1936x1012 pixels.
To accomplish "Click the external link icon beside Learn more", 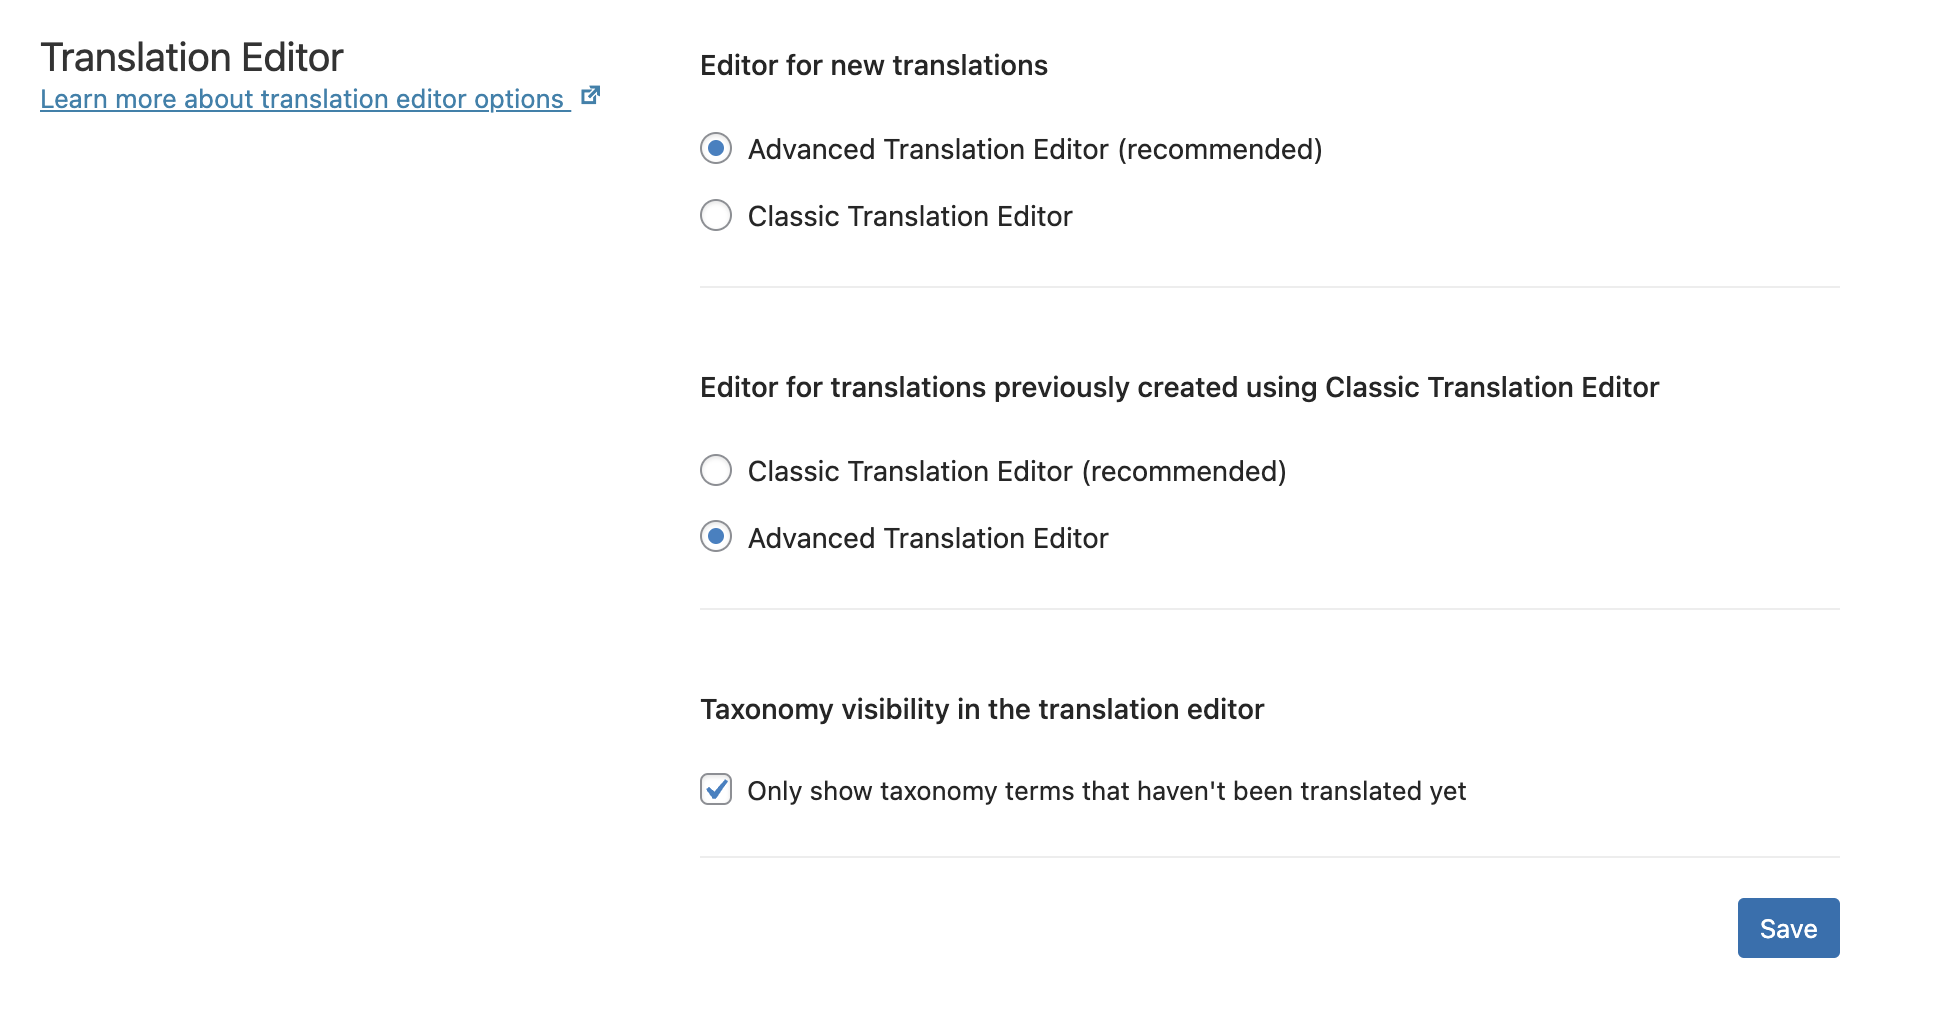I will click(591, 96).
